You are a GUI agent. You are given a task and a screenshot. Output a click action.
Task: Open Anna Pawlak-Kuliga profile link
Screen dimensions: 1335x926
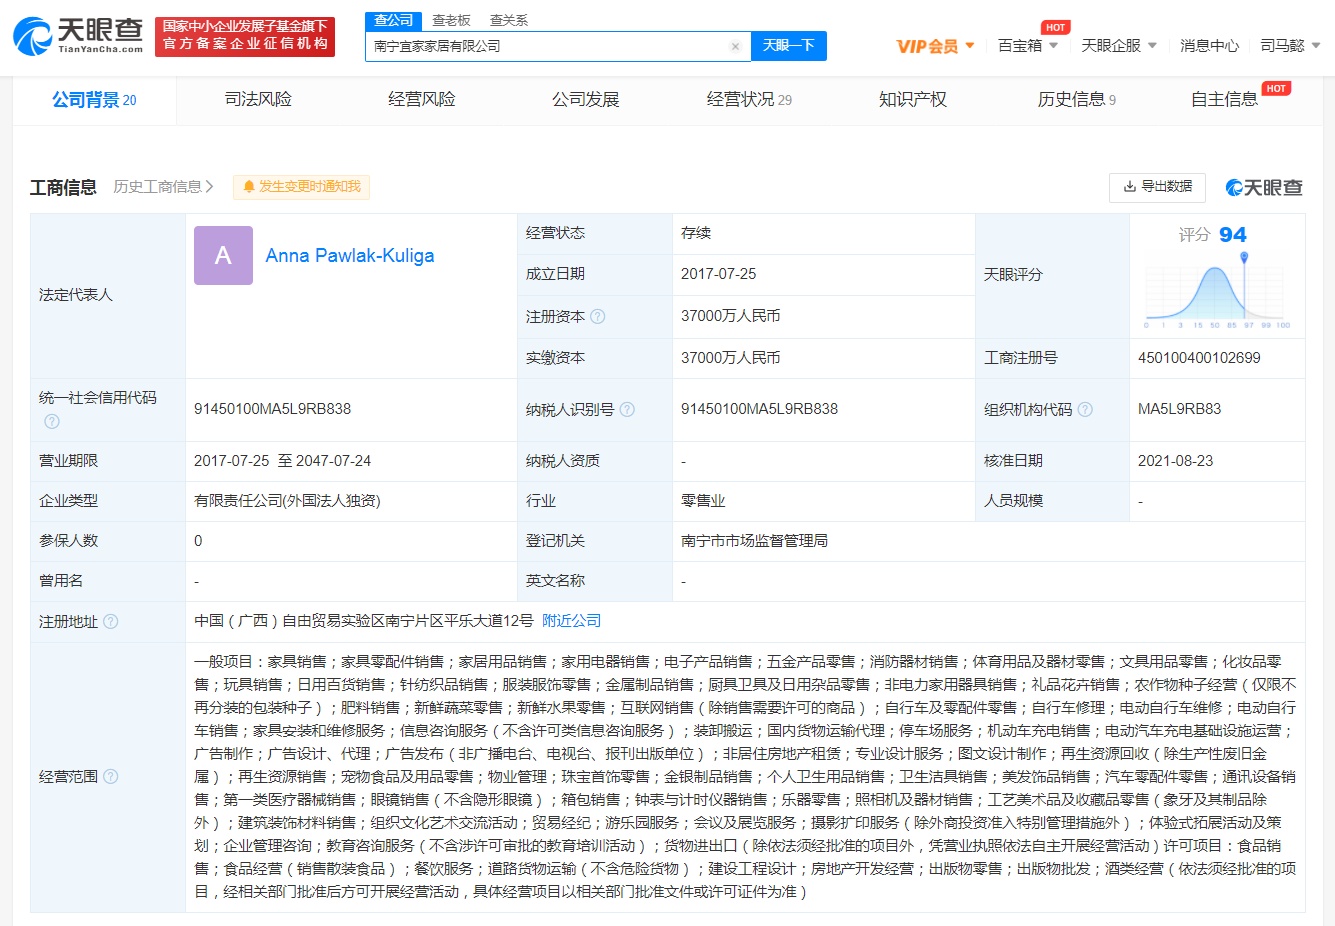pyautogui.click(x=350, y=256)
